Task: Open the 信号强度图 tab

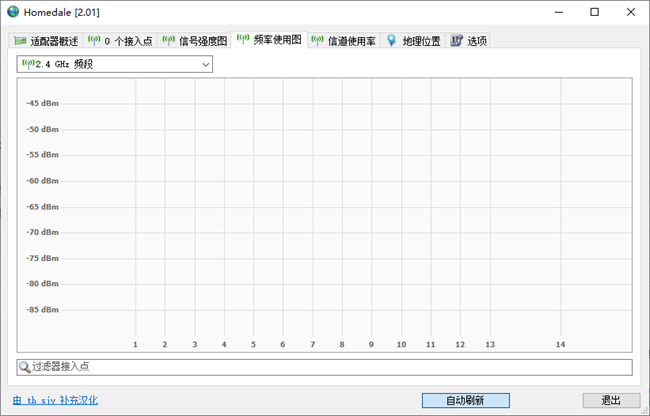Action: 194,41
